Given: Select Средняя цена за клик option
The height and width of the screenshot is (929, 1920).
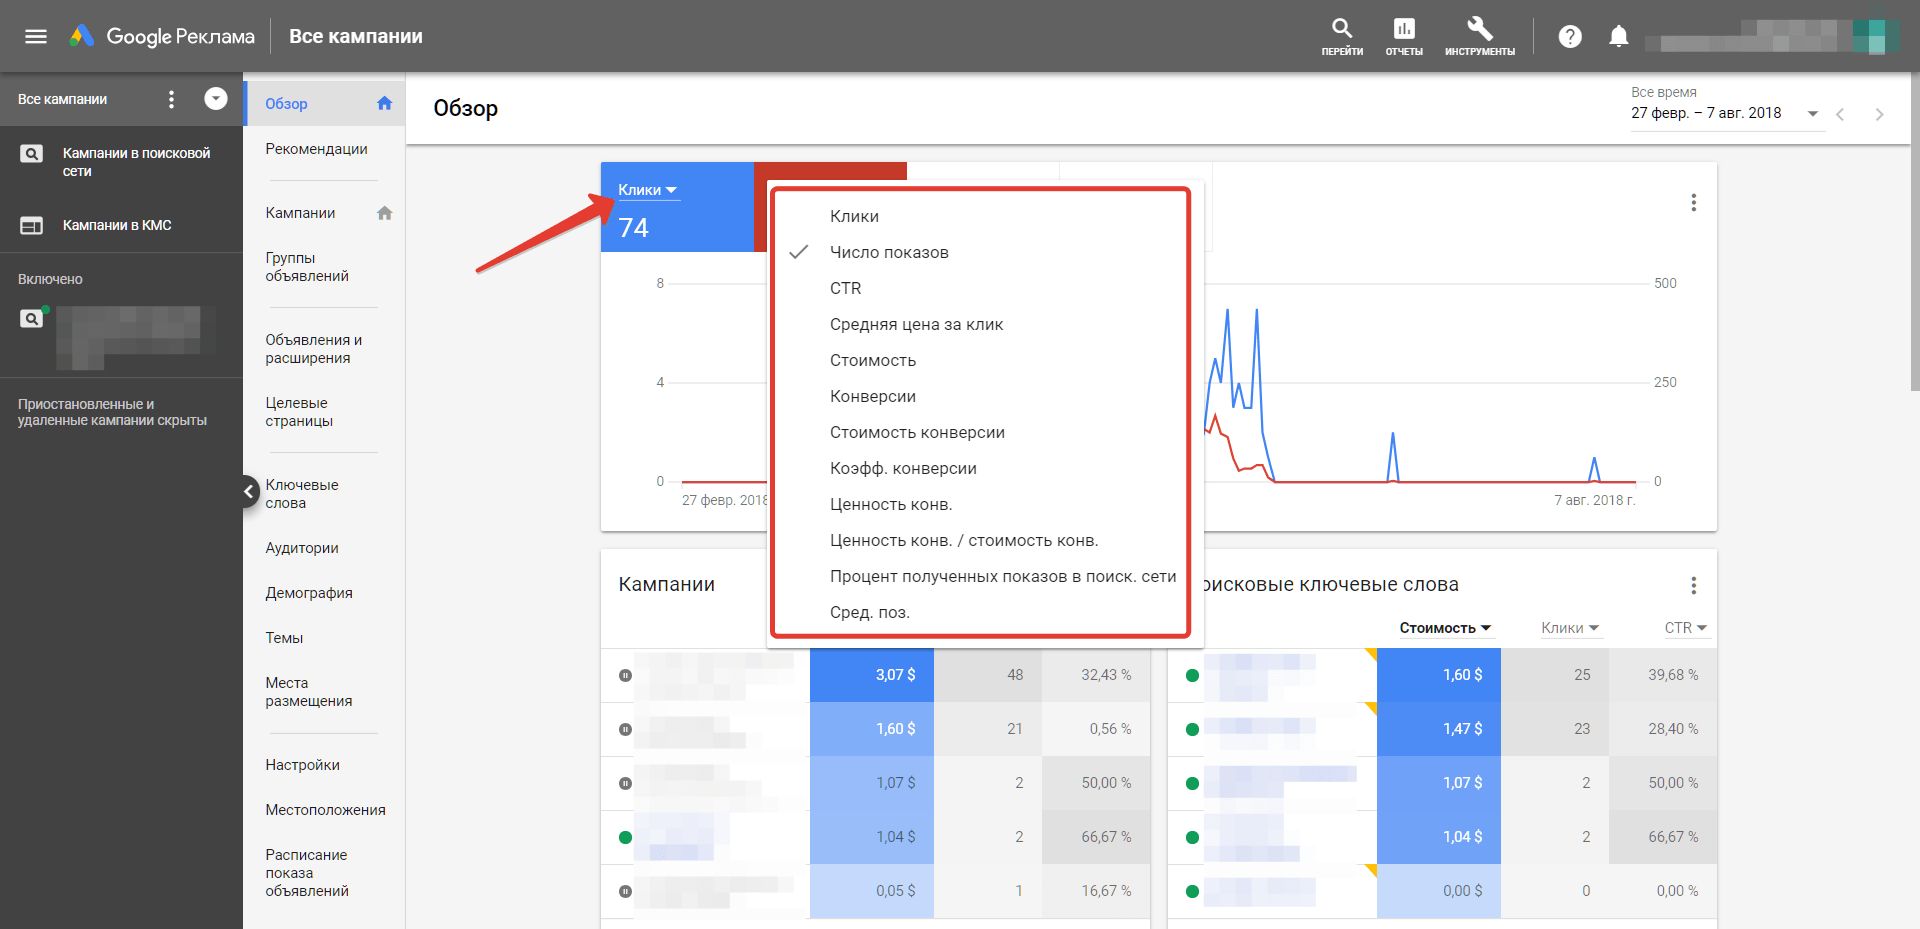Looking at the screenshot, I should [x=916, y=324].
